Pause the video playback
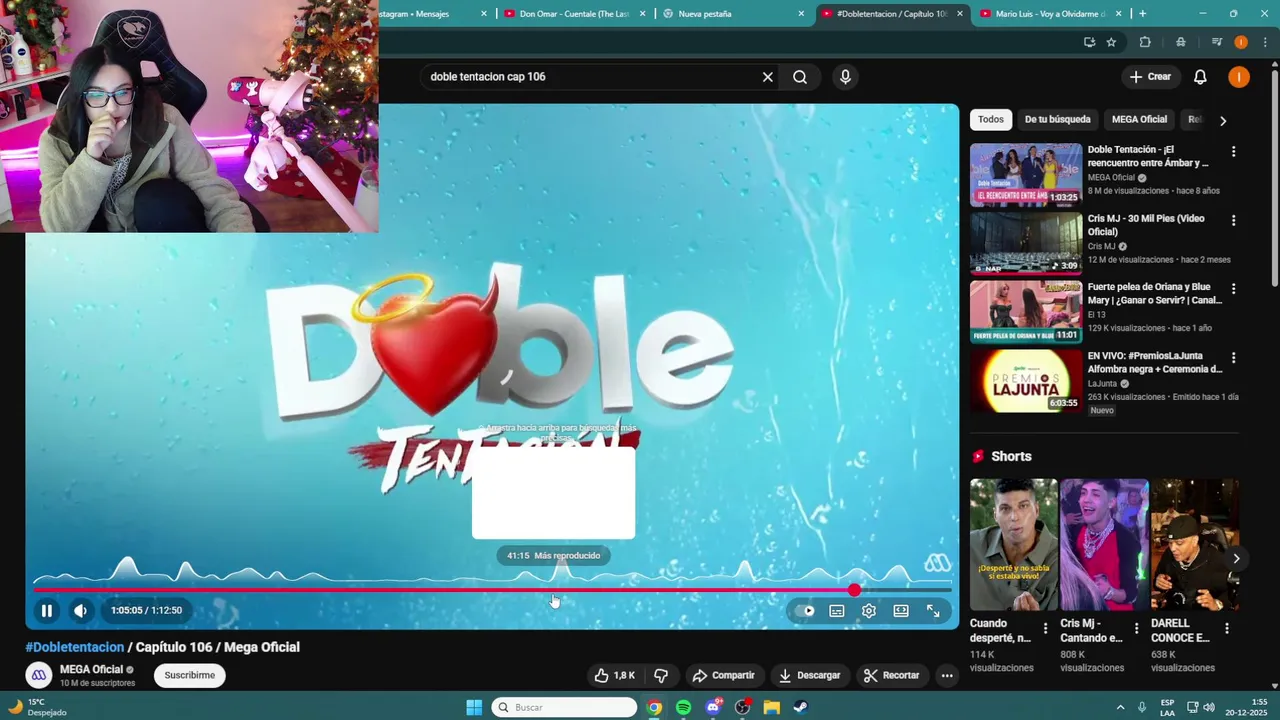Viewport: 1280px width, 720px height. [x=47, y=610]
